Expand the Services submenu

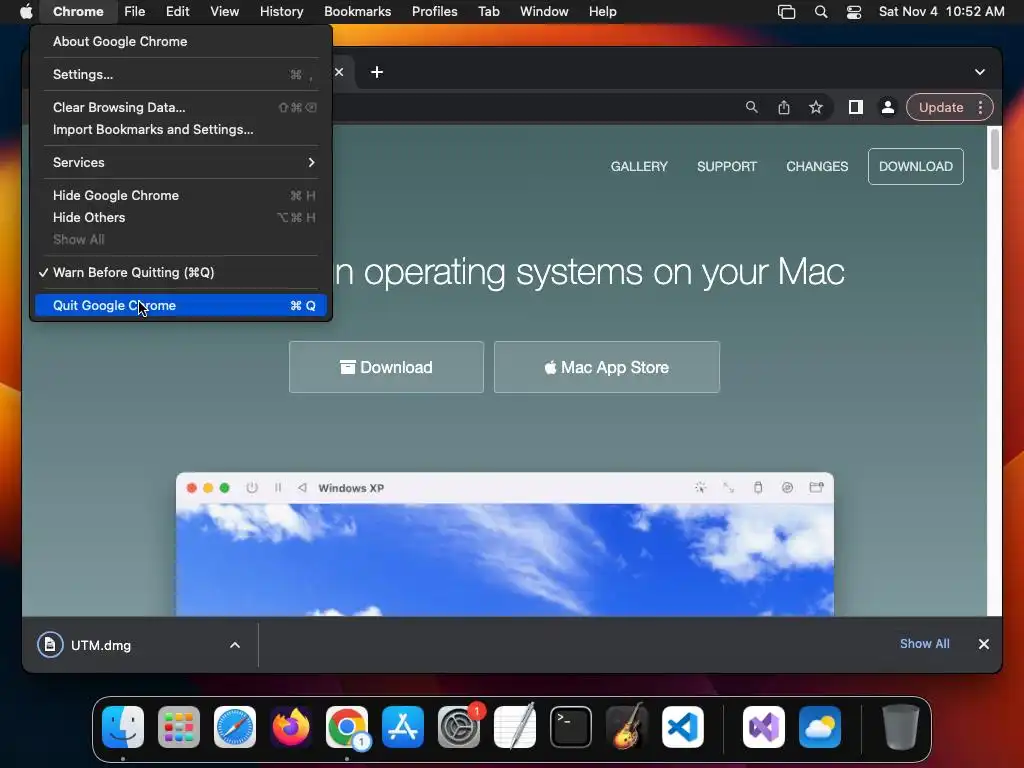coord(180,163)
